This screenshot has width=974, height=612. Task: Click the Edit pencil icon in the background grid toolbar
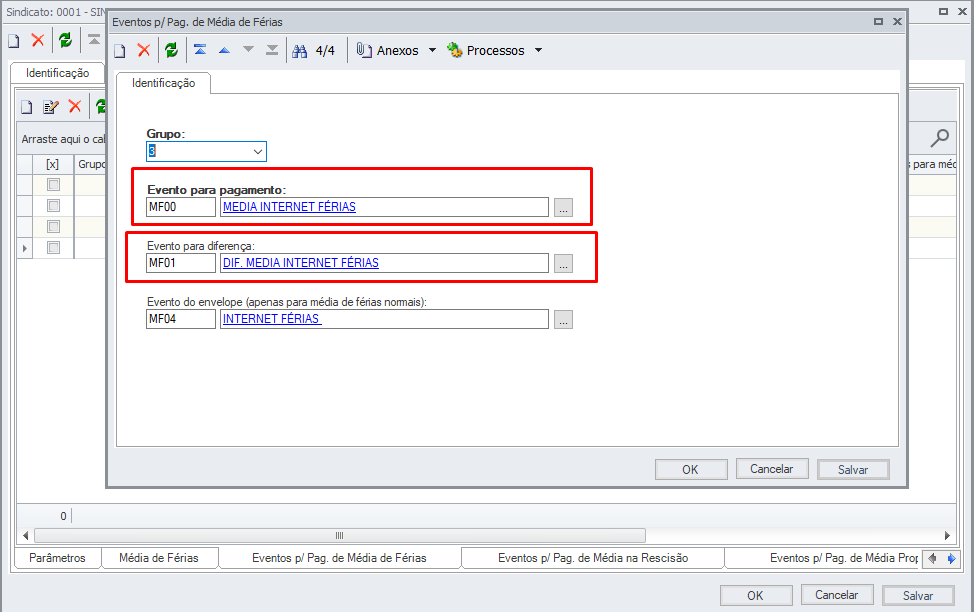[51, 107]
